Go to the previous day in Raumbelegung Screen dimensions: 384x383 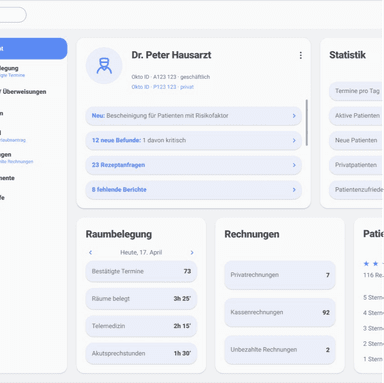click(90, 252)
